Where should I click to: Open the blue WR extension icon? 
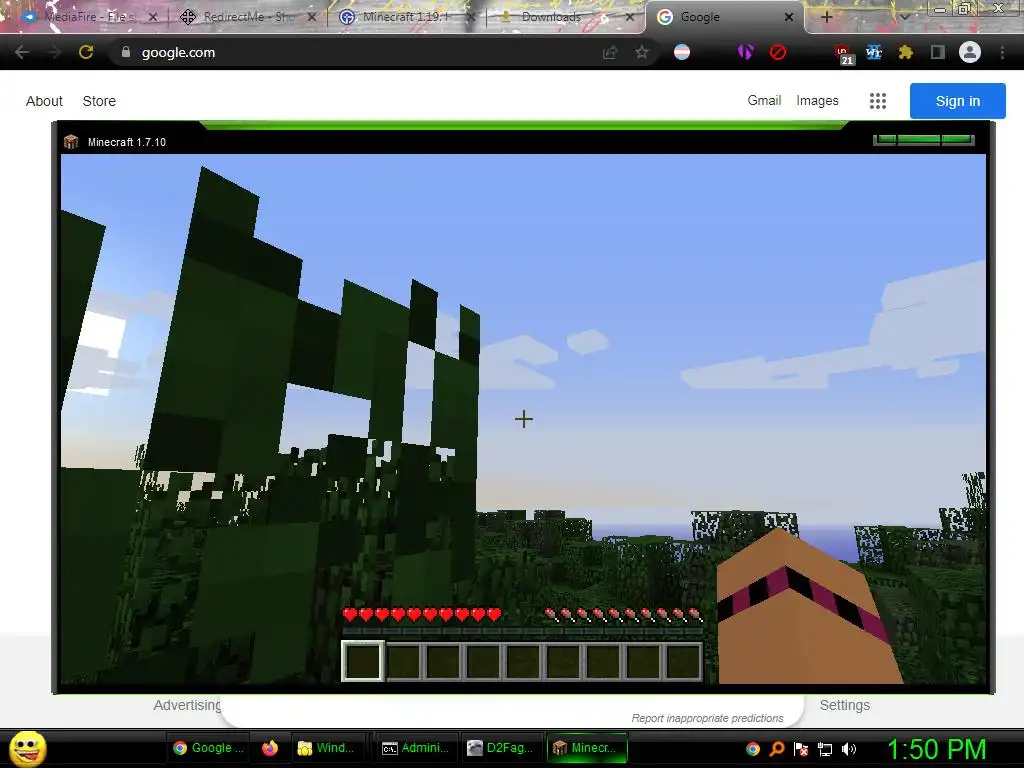pos(874,52)
